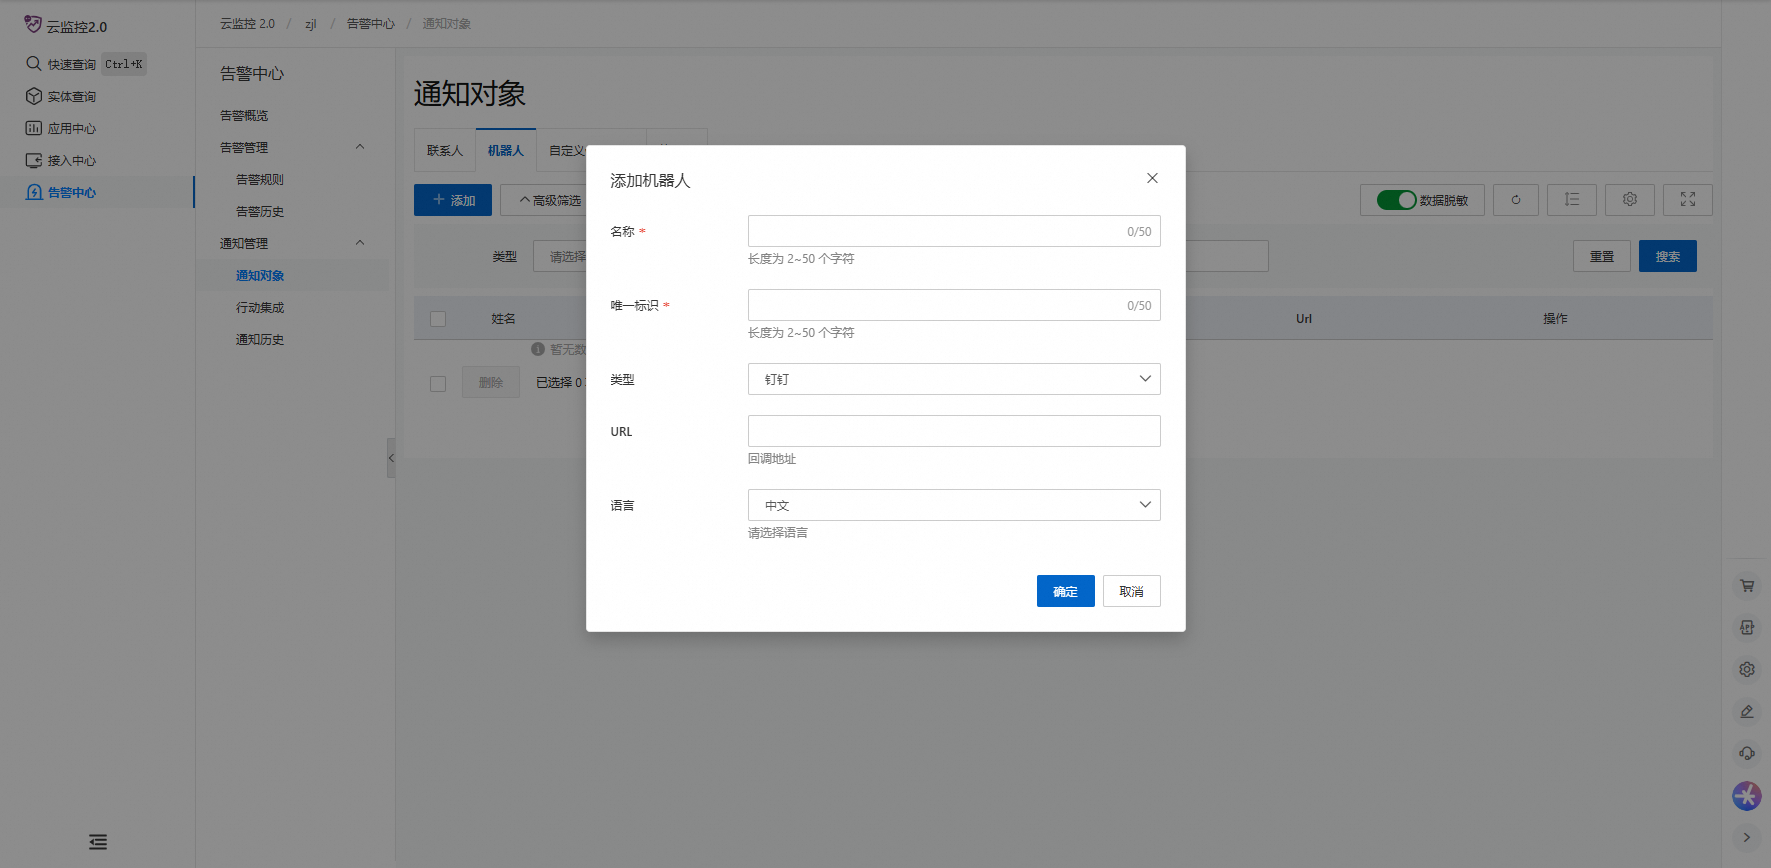Open the floating settings gear icon
Viewport: 1771px width, 868px height.
[1747, 670]
